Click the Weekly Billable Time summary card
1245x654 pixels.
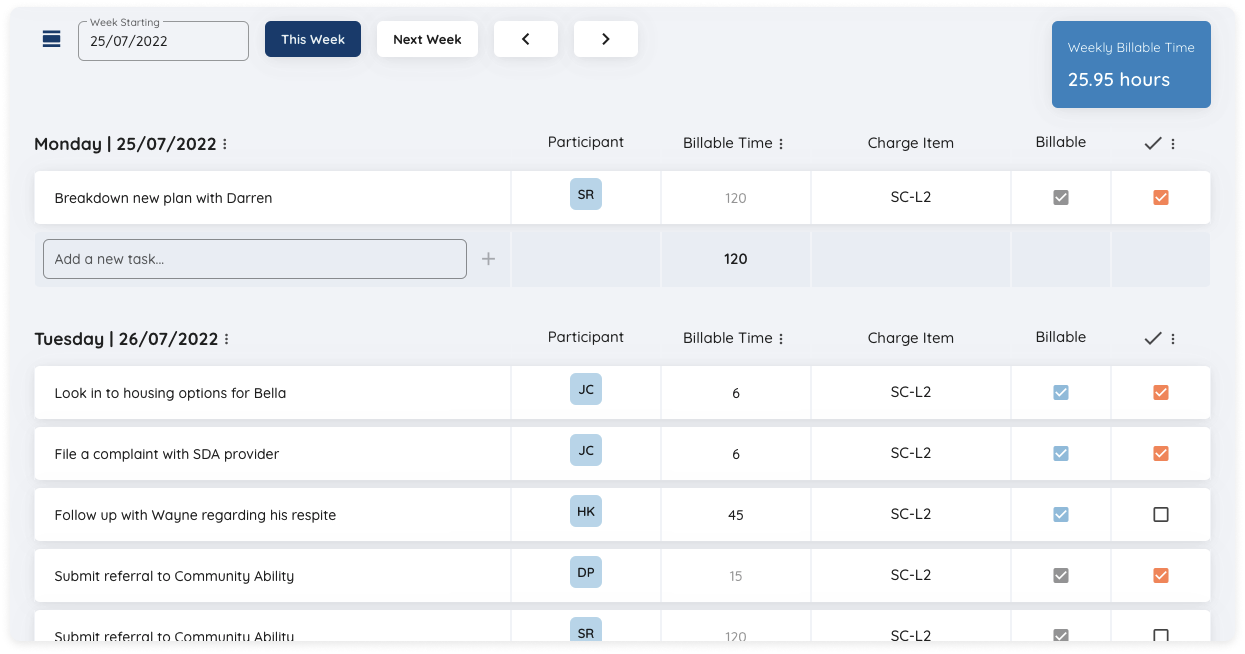1131,64
